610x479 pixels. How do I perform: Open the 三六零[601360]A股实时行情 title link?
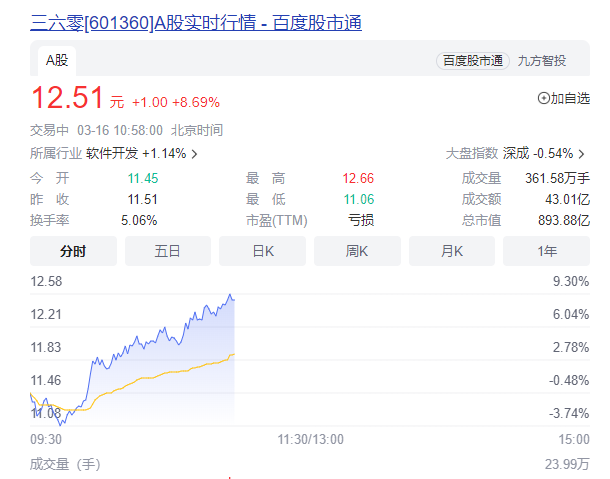click(x=196, y=23)
